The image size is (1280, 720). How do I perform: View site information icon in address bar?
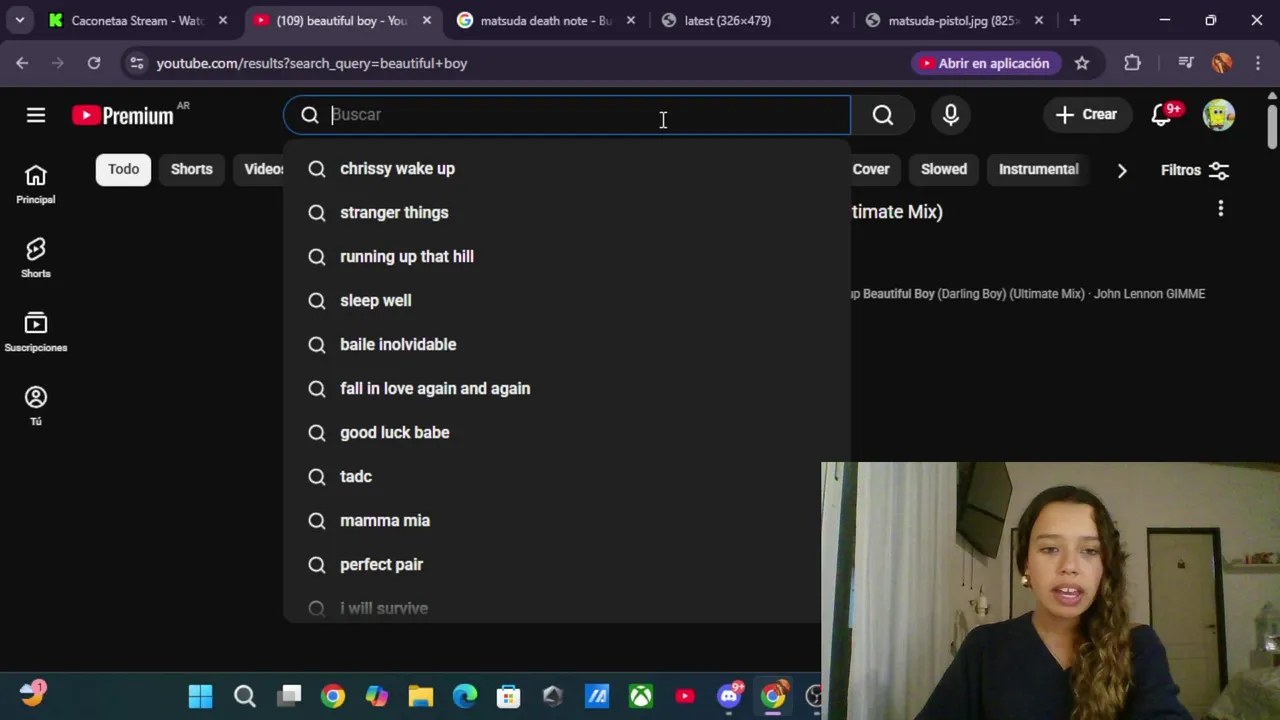(137, 63)
